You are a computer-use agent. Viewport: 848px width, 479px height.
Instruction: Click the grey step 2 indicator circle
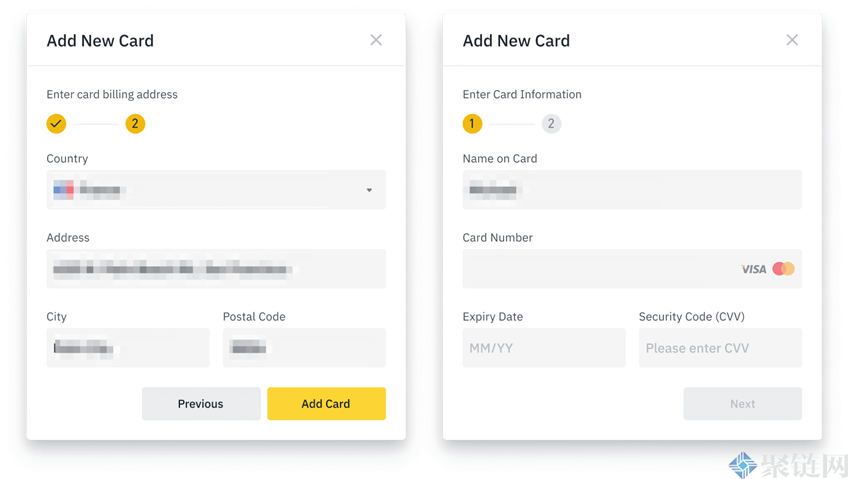tap(551, 124)
